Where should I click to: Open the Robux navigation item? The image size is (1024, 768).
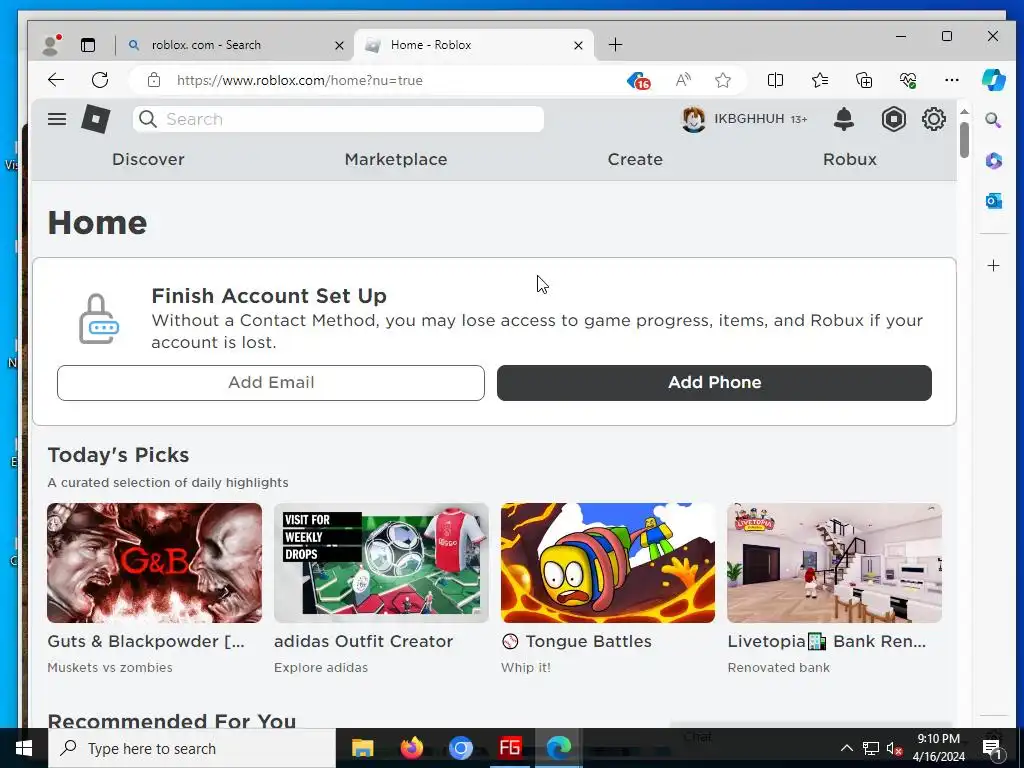click(850, 159)
